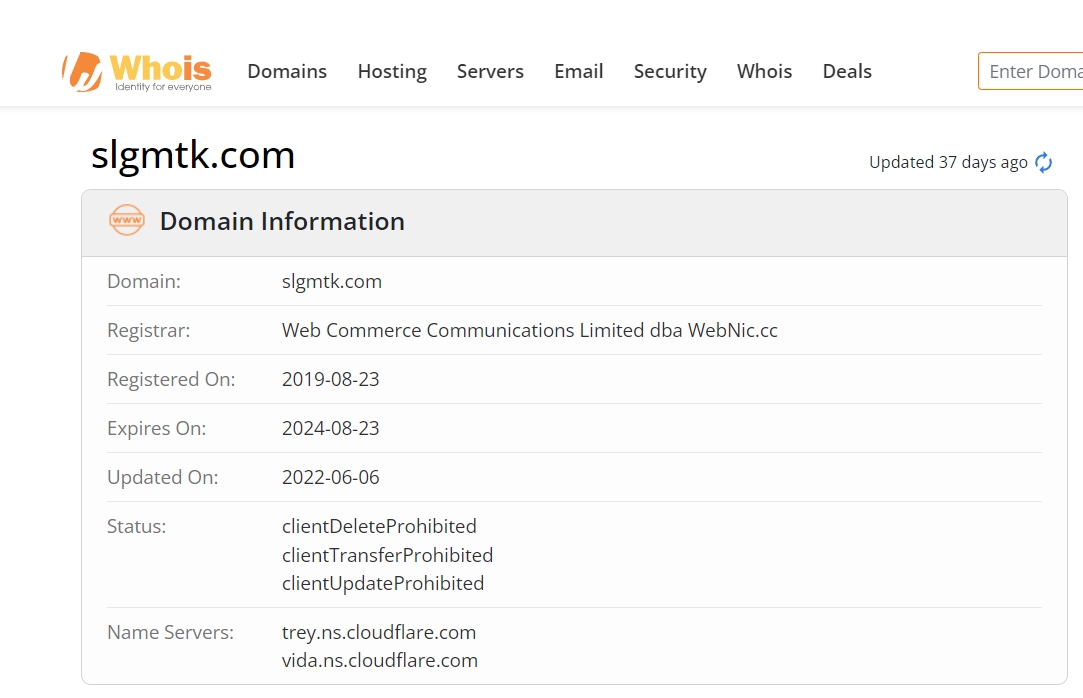Image resolution: width=1083 pixels, height=698 pixels.
Task: Select the Whois navigation link
Action: [765, 71]
